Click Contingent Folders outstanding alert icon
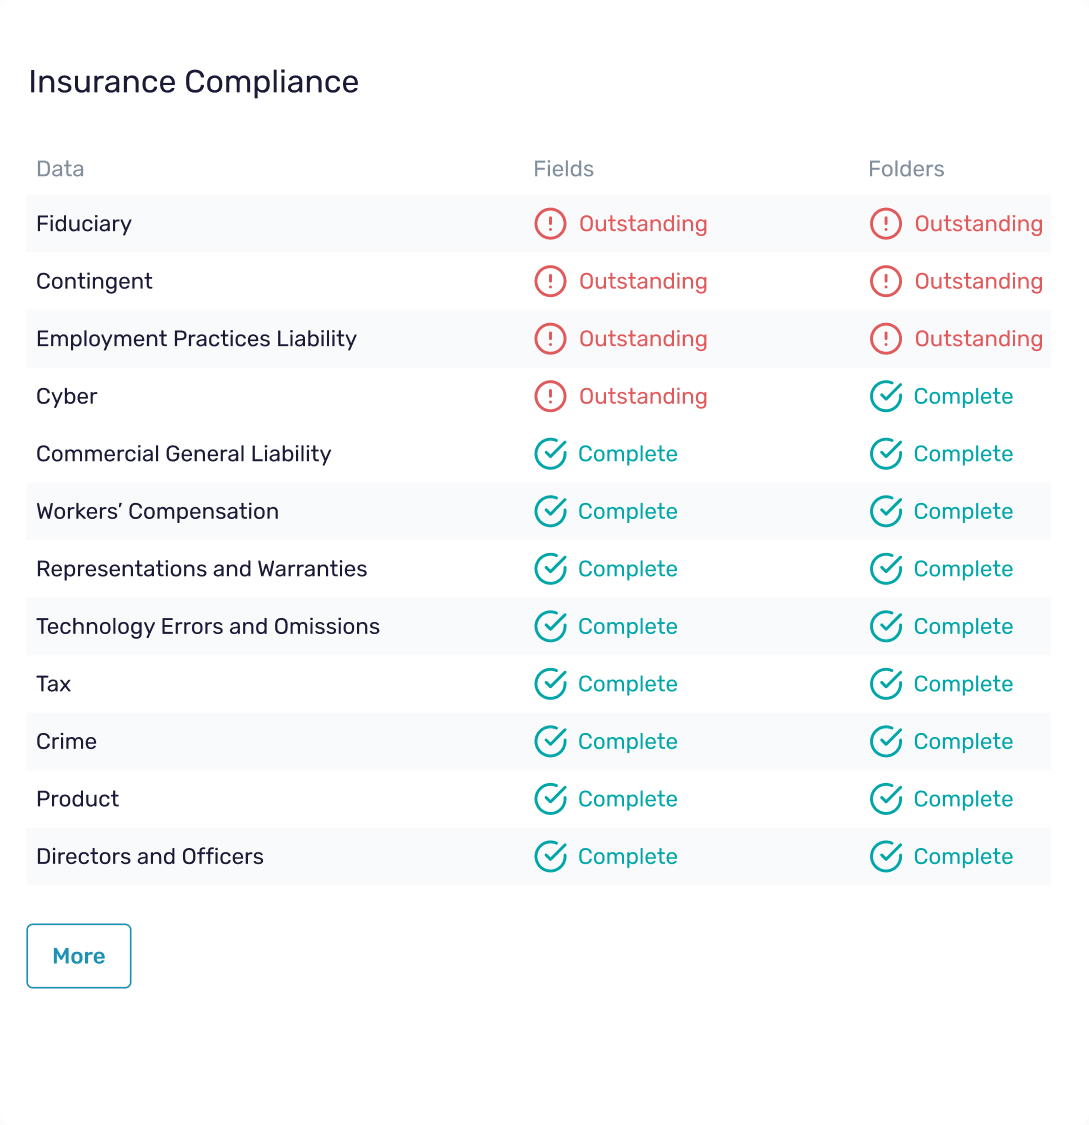The image size is (1089, 1125). [x=886, y=282]
